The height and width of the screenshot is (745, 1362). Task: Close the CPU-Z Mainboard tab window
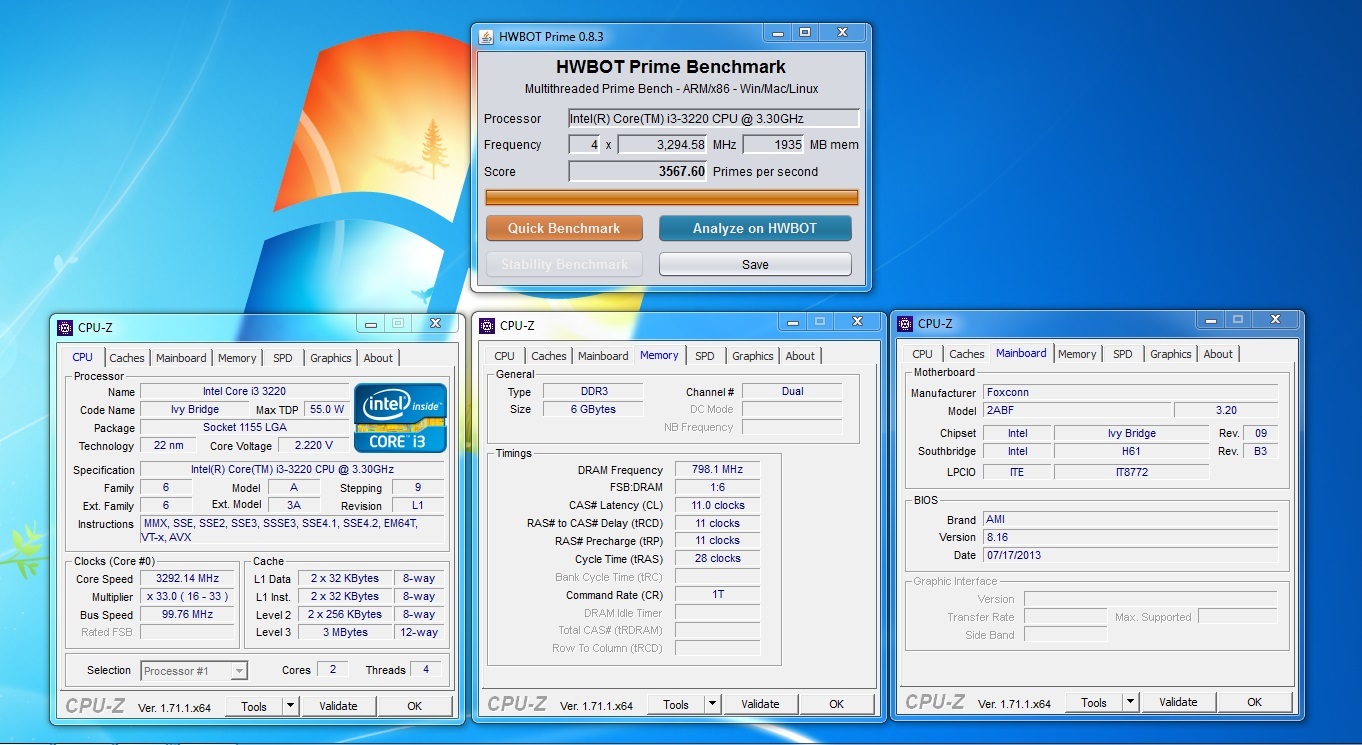coord(1275,319)
